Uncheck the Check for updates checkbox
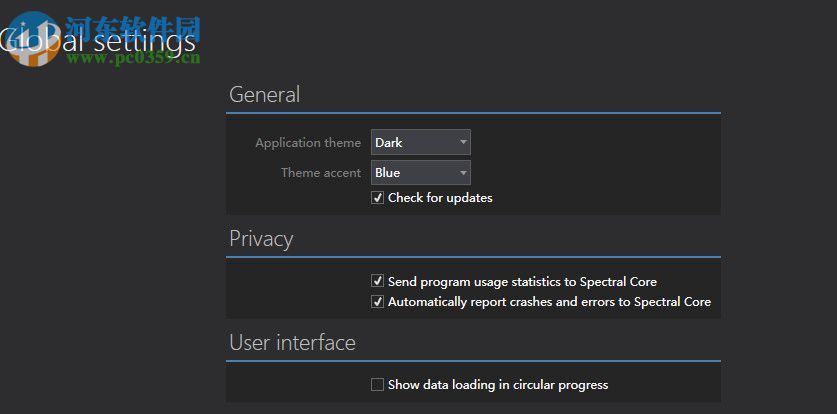The image size is (837, 414). (x=377, y=198)
